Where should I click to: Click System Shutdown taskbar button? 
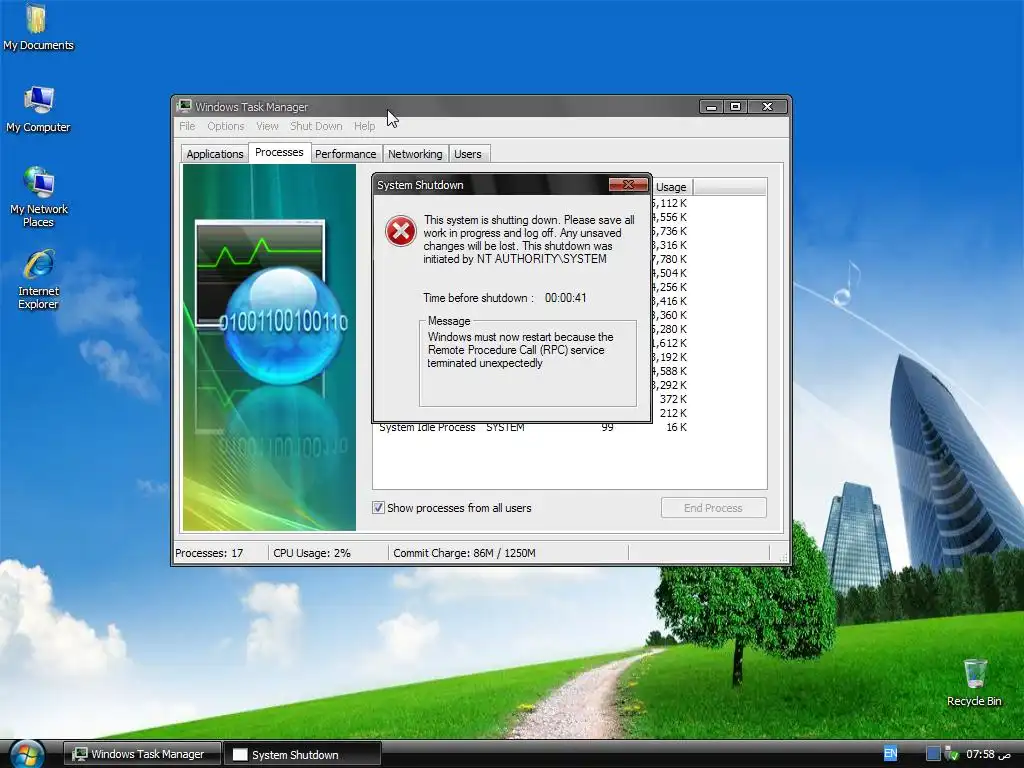pyautogui.click(x=302, y=755)
